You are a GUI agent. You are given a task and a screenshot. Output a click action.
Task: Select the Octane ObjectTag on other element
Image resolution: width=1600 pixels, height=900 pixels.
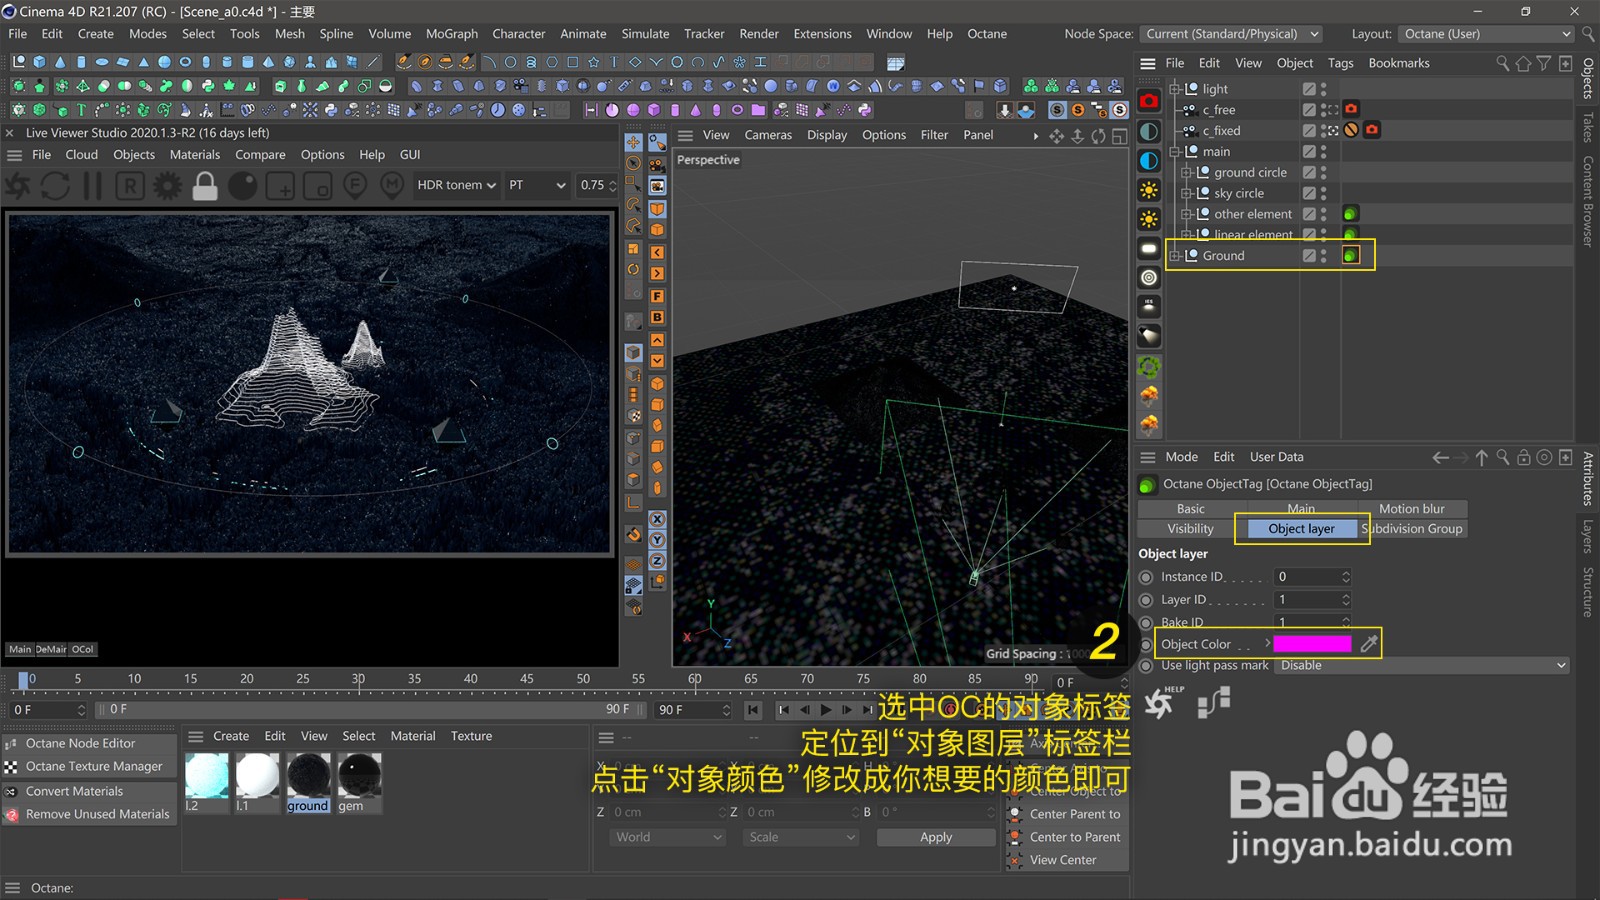(1350, 214)
